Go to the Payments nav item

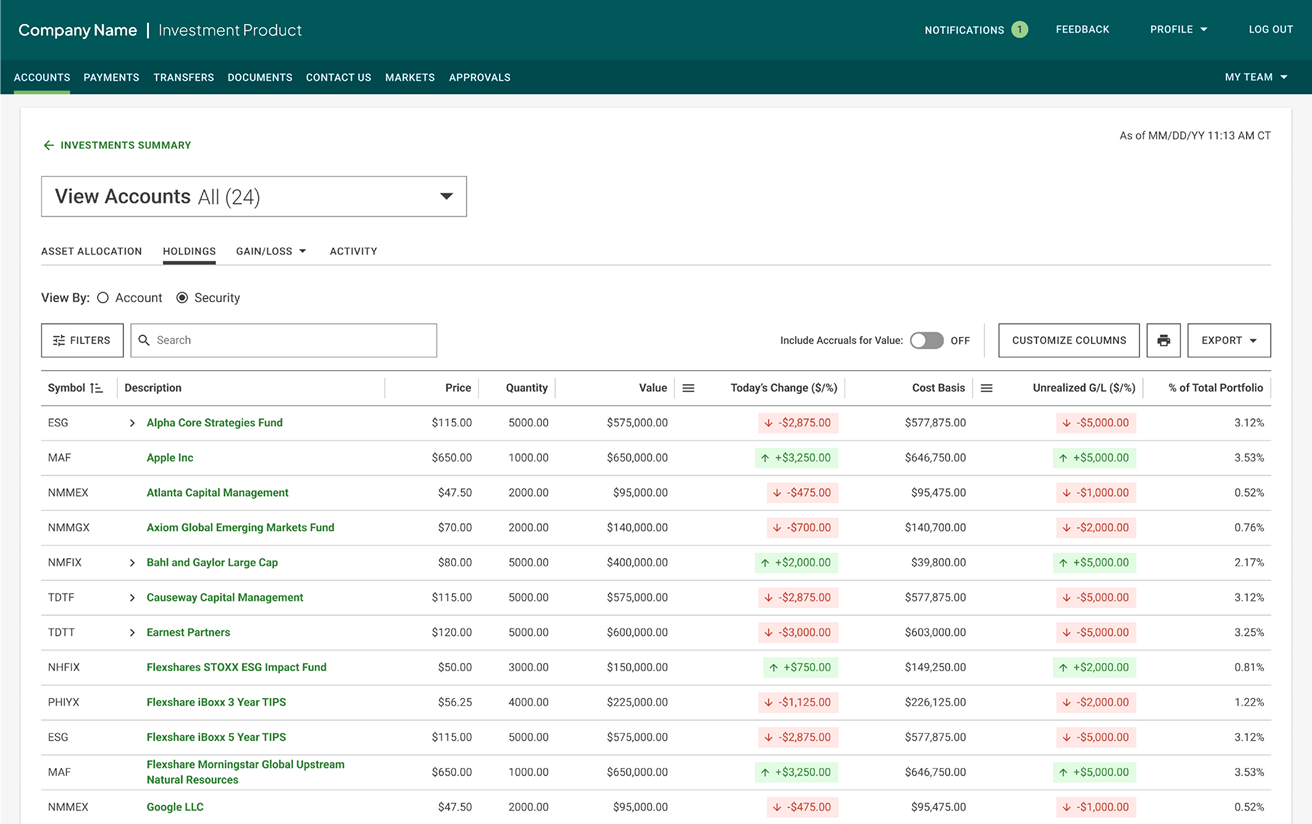click(x=111, y=77)
